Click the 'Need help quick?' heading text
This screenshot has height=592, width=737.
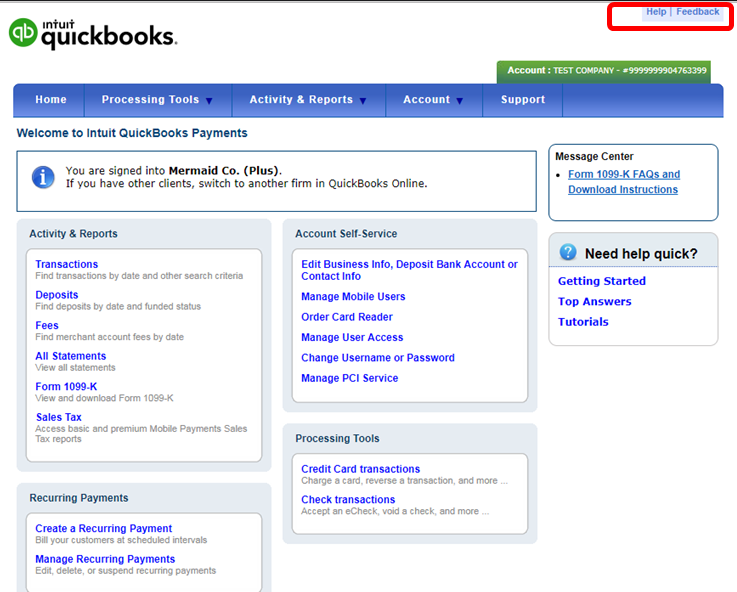click(641, 254)
